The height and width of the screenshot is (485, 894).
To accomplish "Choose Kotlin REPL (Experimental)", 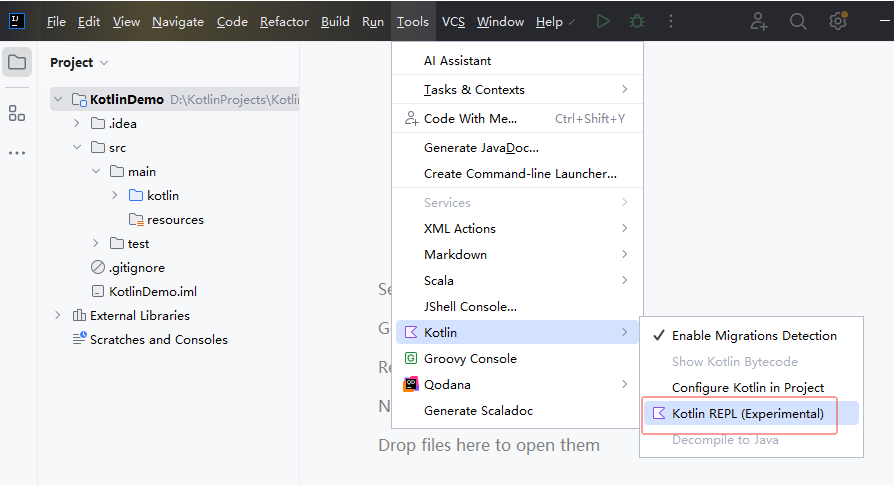I will click(x=751, y=414).
